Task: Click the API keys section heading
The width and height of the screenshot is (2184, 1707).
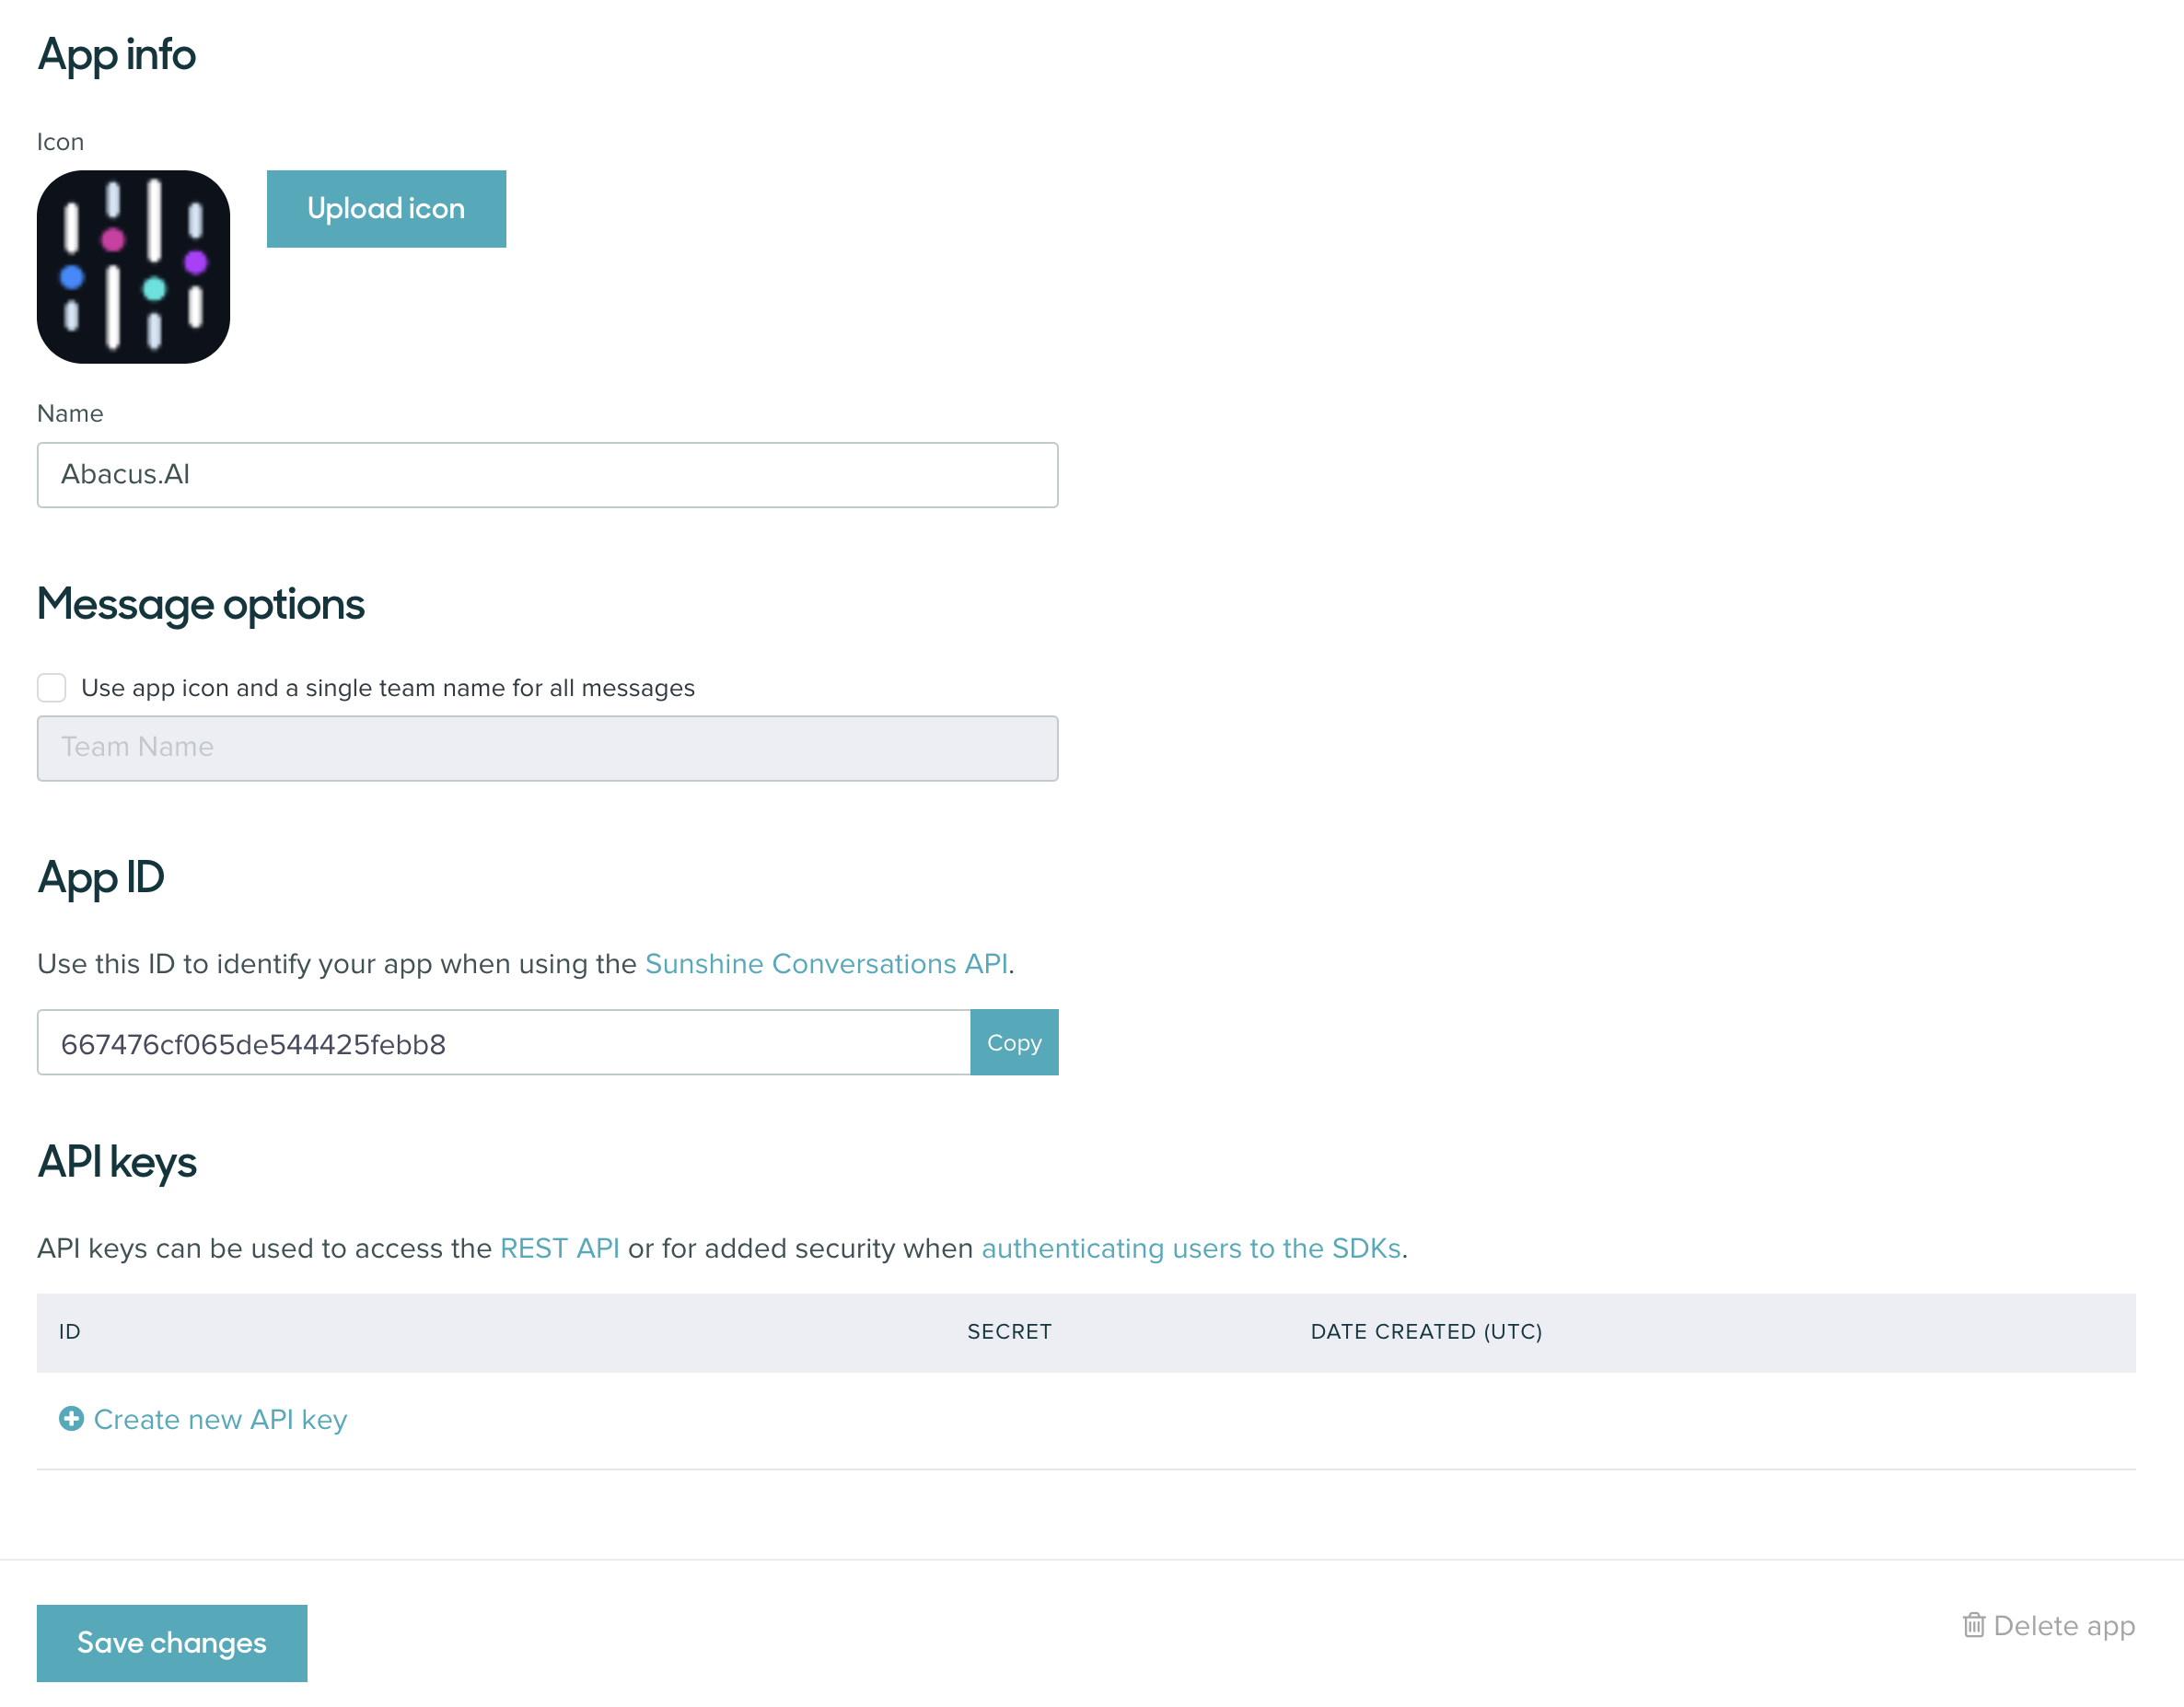Action: coord(116,1161)
